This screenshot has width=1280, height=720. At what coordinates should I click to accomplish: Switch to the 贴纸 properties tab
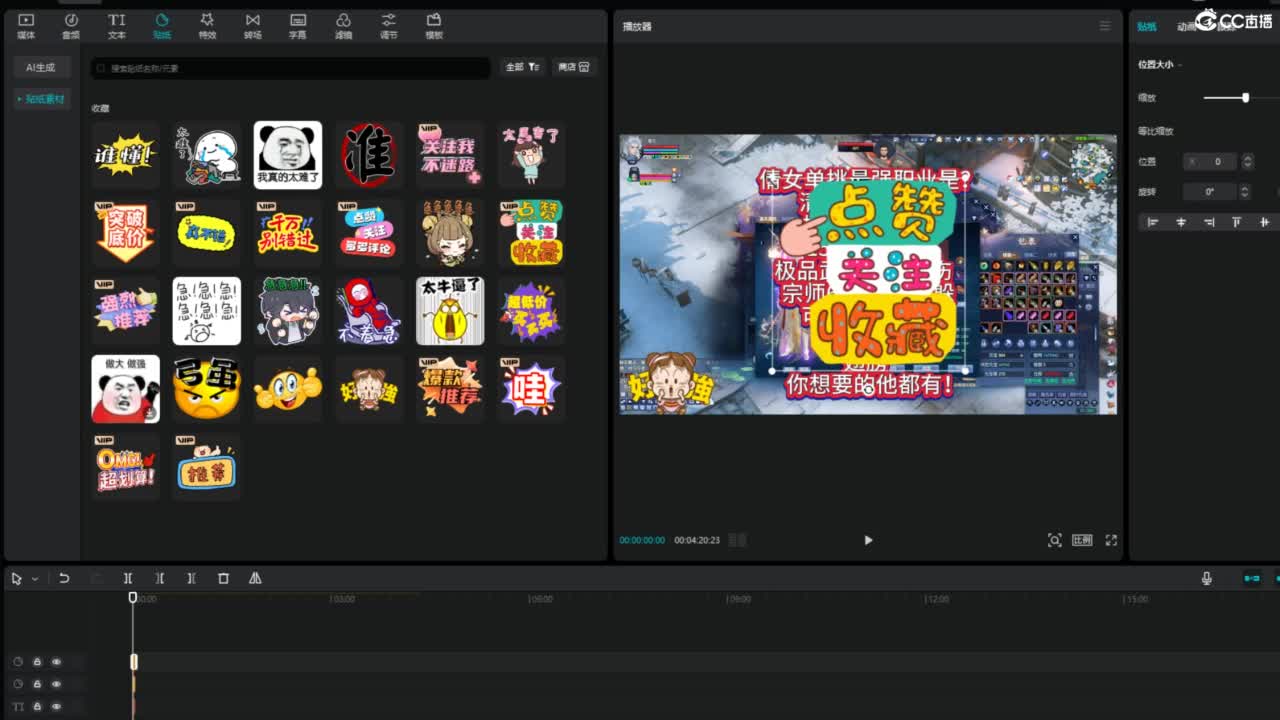[1147, 27]
